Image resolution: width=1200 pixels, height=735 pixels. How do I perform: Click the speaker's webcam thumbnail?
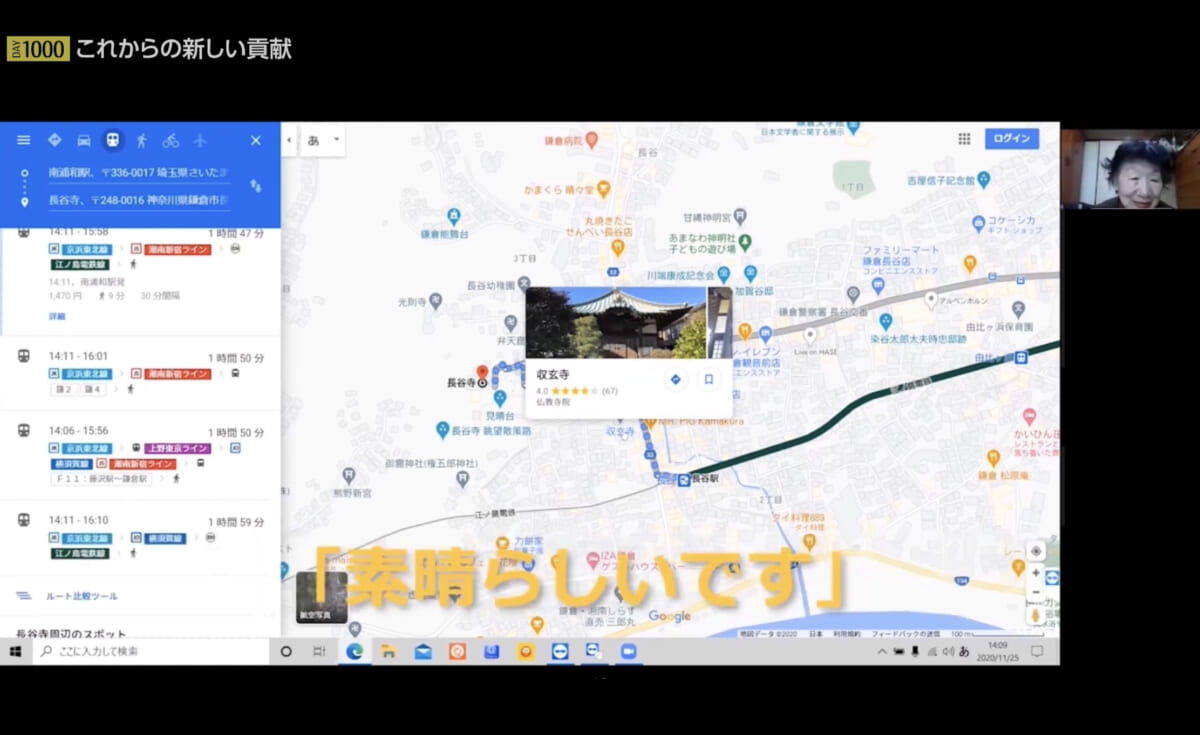1130,169
